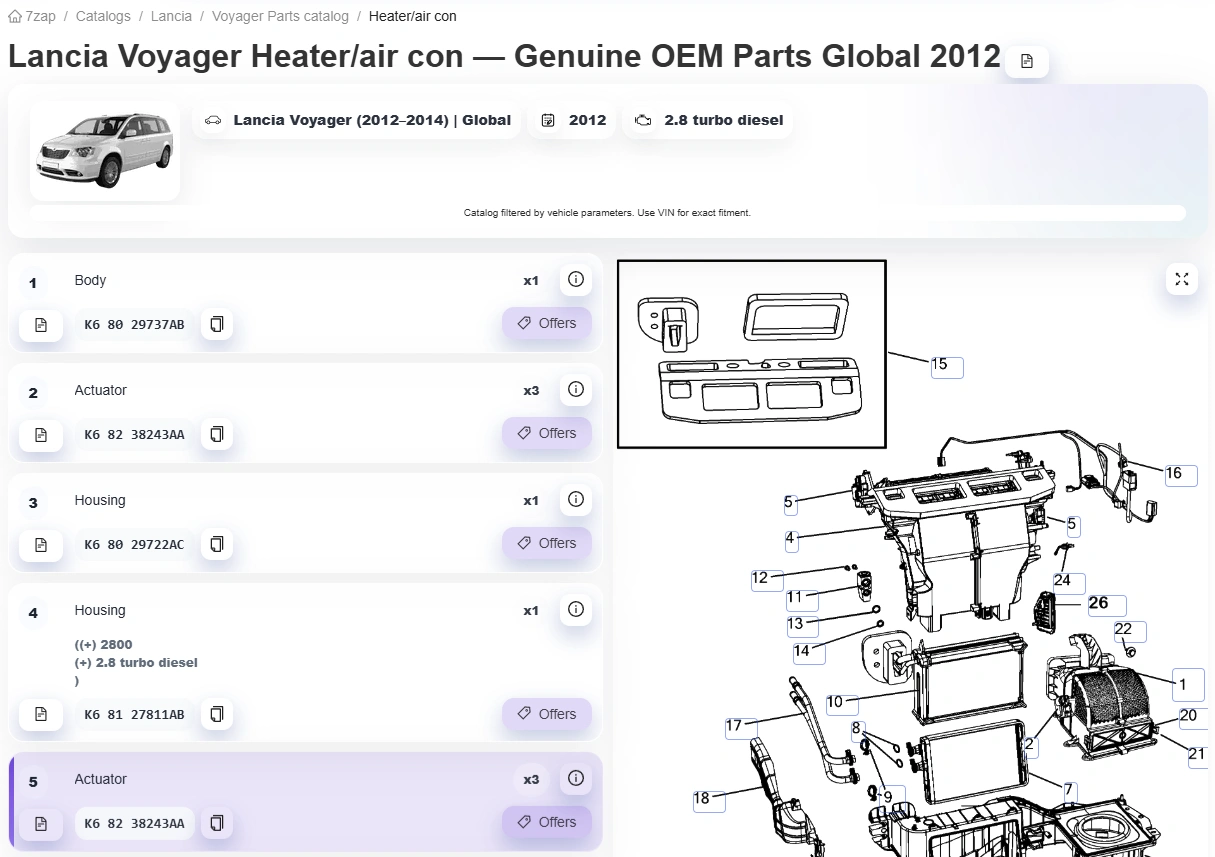
Task: Select diagram callout 2
Action: pyautogui.click(x=1030, y=746)
